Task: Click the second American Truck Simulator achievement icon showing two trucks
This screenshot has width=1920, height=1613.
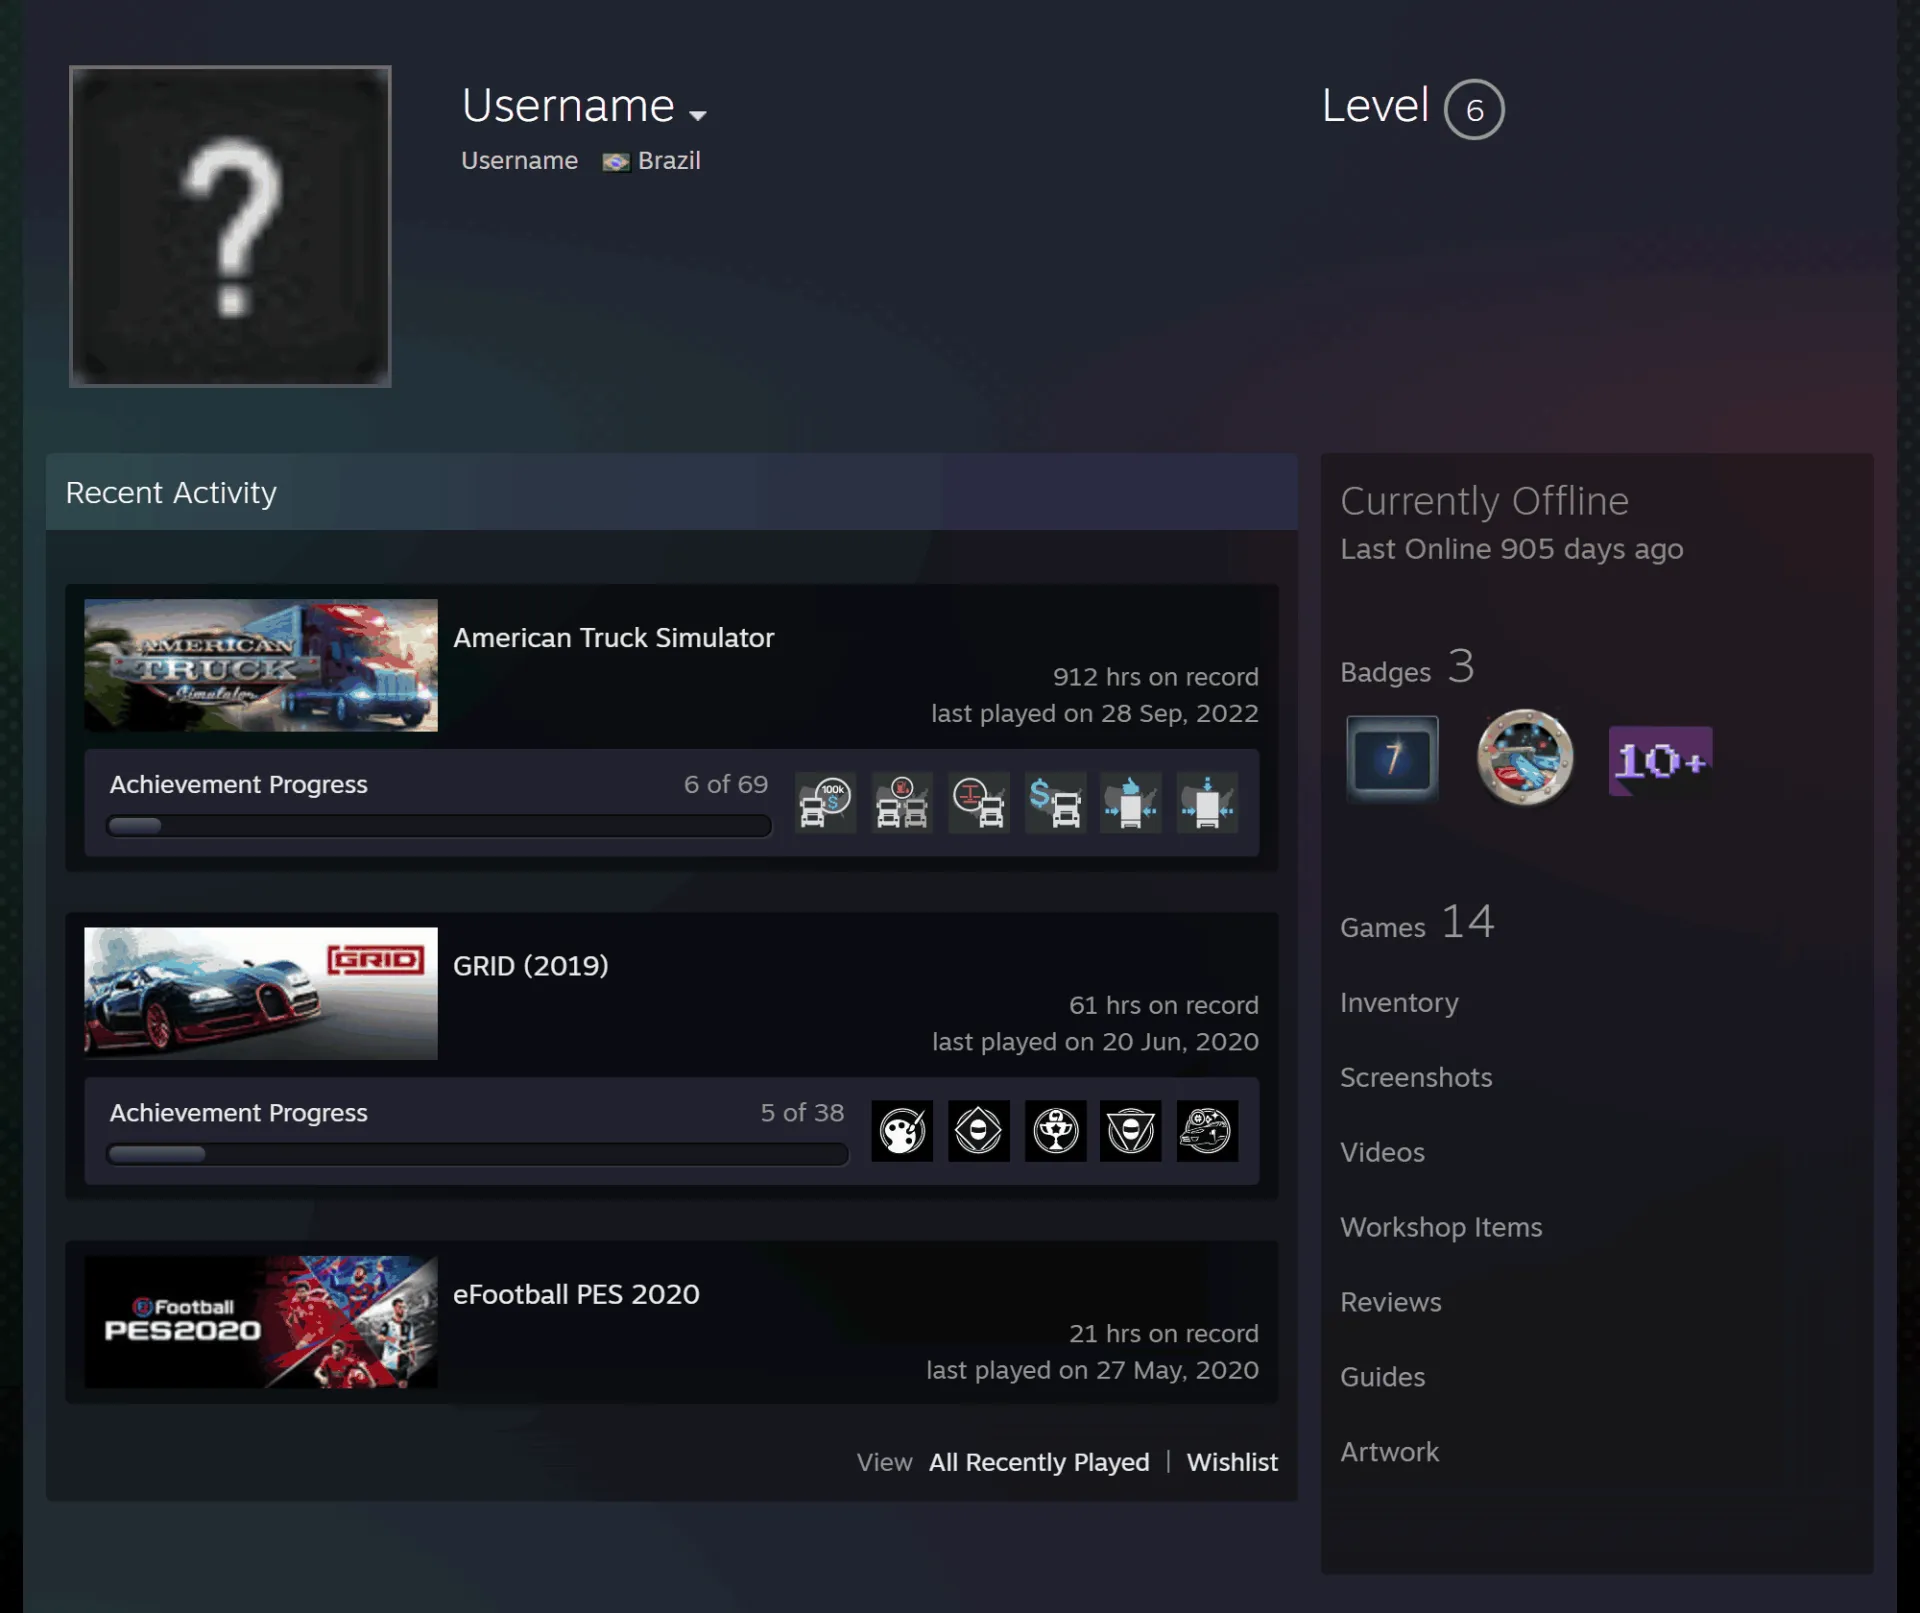Action: coord(902,802)
